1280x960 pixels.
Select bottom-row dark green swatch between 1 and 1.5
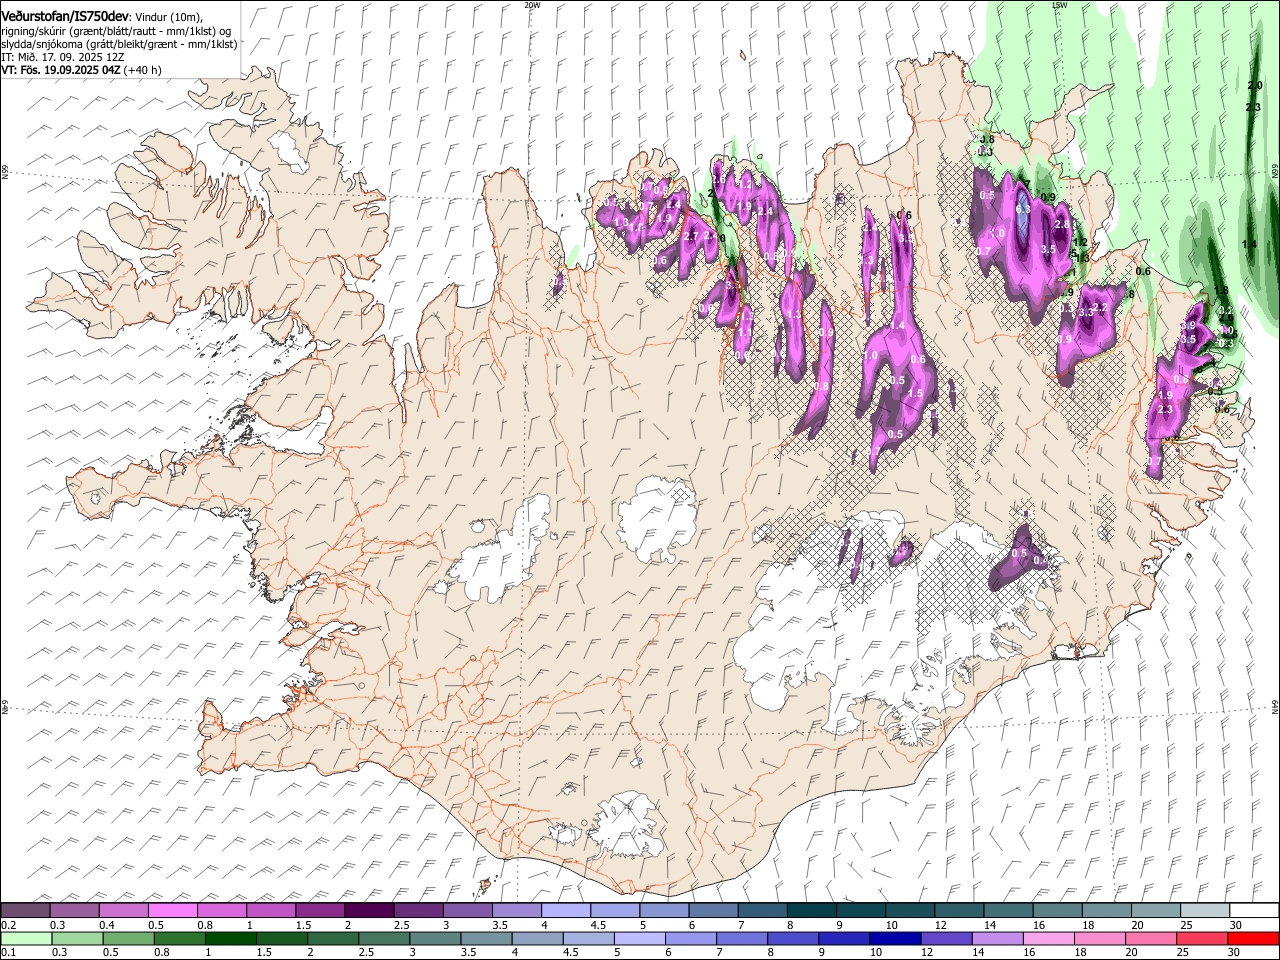(x=231, y=938)
